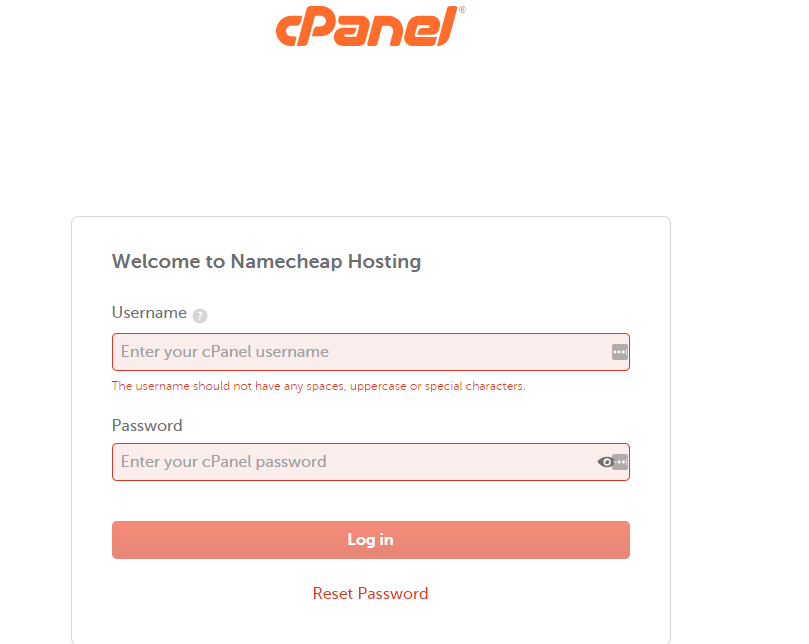Click the word Namecheap in the heading
809x644 pixels.
click(x=286, y=262)
